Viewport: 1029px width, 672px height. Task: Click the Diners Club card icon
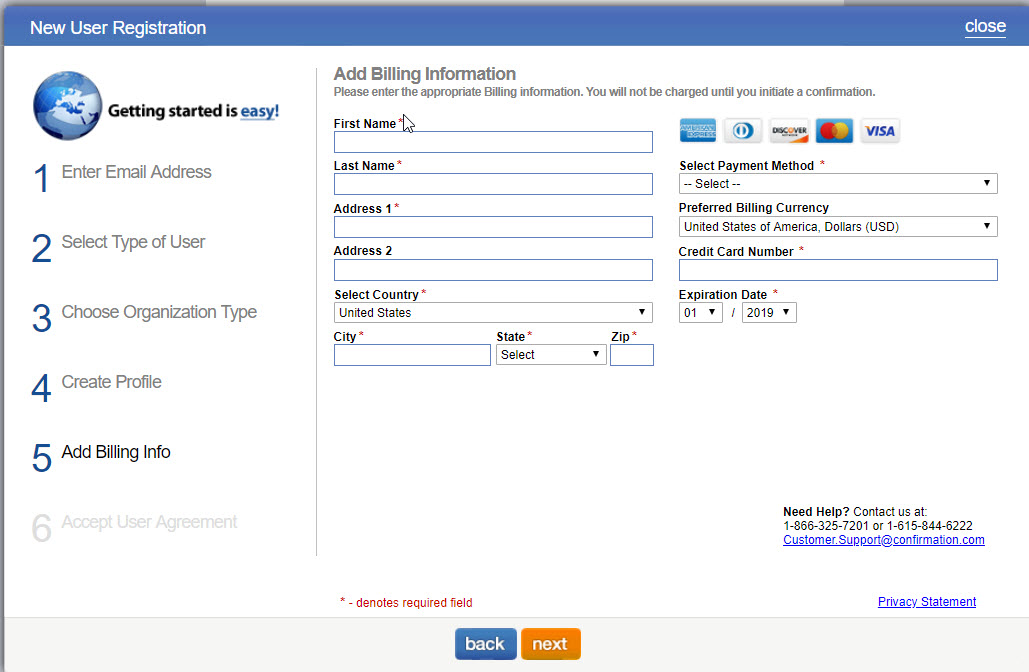click(742, 130)
